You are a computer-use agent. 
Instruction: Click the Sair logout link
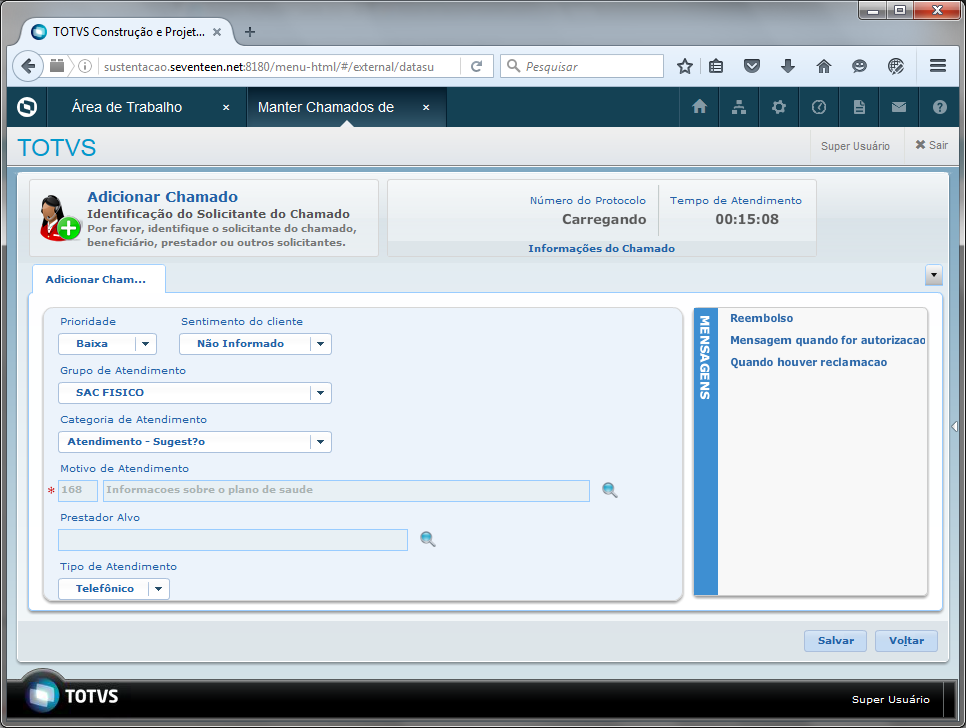(932, 145)
